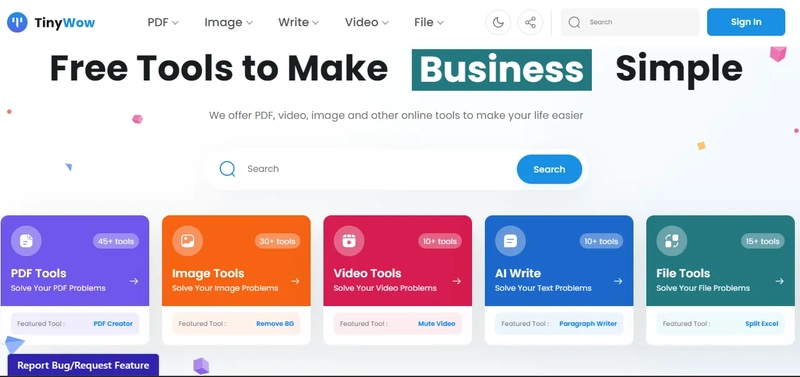Open the AI Write card title

pyautogui.click(x=518, y=273)
